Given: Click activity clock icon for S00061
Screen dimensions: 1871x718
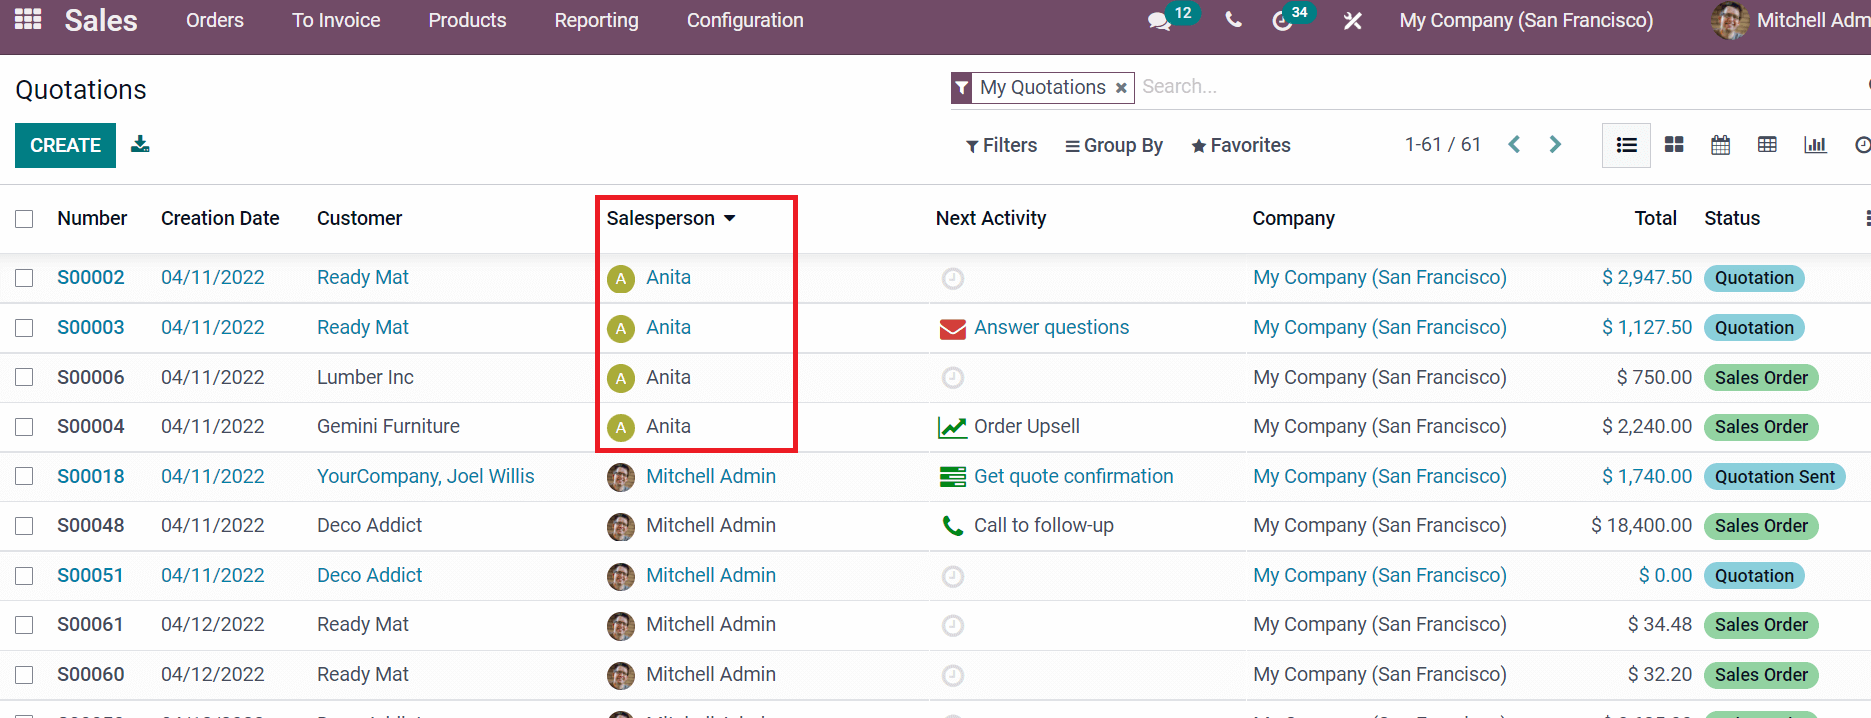Looking at the screenshot, I should 953,625.
